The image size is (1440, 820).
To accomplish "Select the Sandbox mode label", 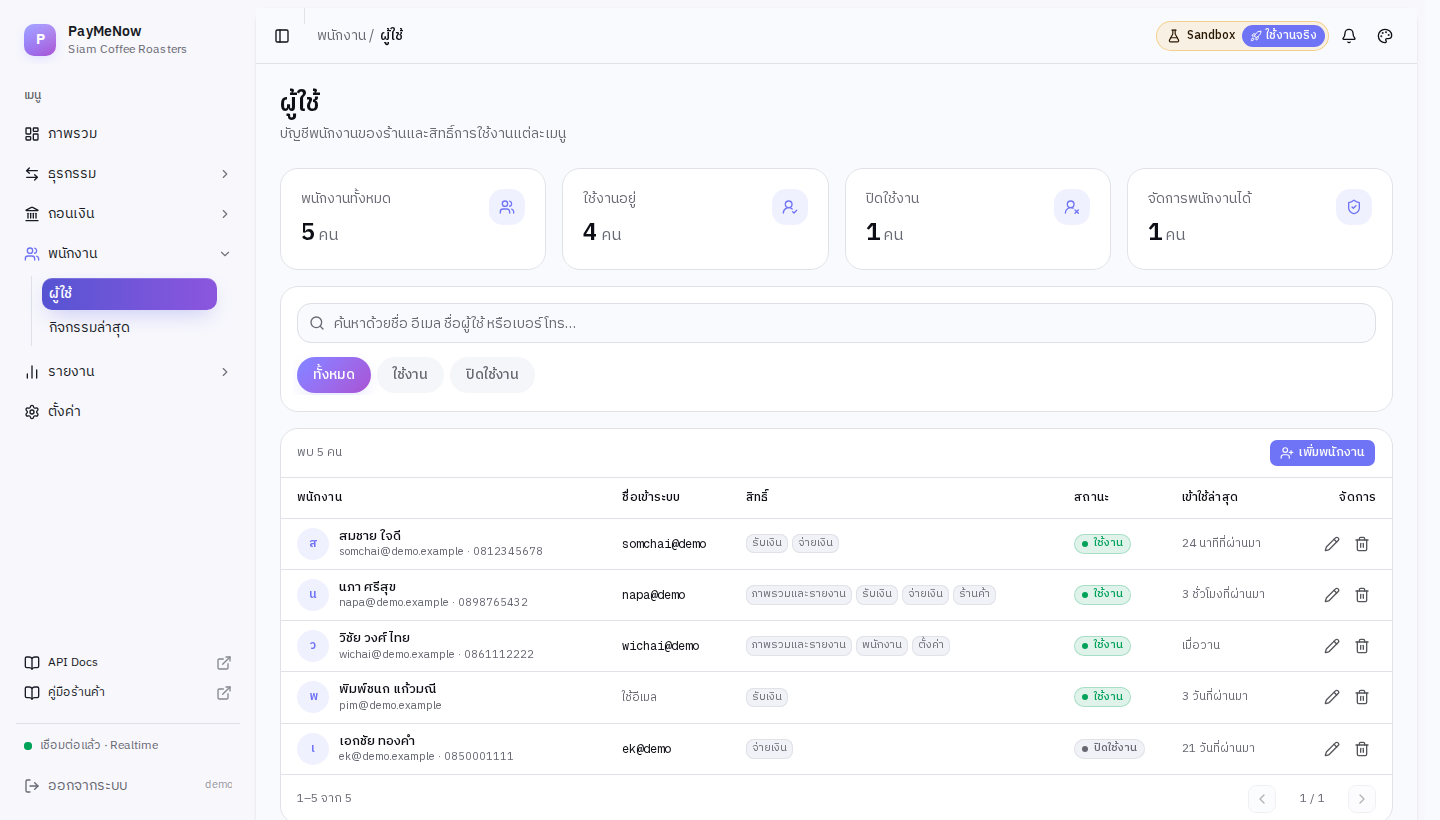I will 1201,36.
